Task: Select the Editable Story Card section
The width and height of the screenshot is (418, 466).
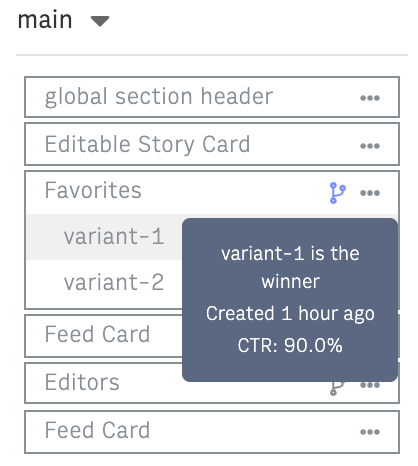Action: pyautogui.click(x=212, y=144)
